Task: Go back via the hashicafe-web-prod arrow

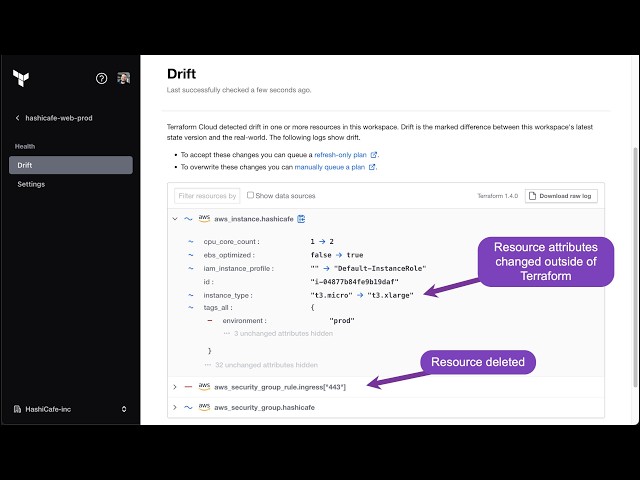Action: click(17, 118)
